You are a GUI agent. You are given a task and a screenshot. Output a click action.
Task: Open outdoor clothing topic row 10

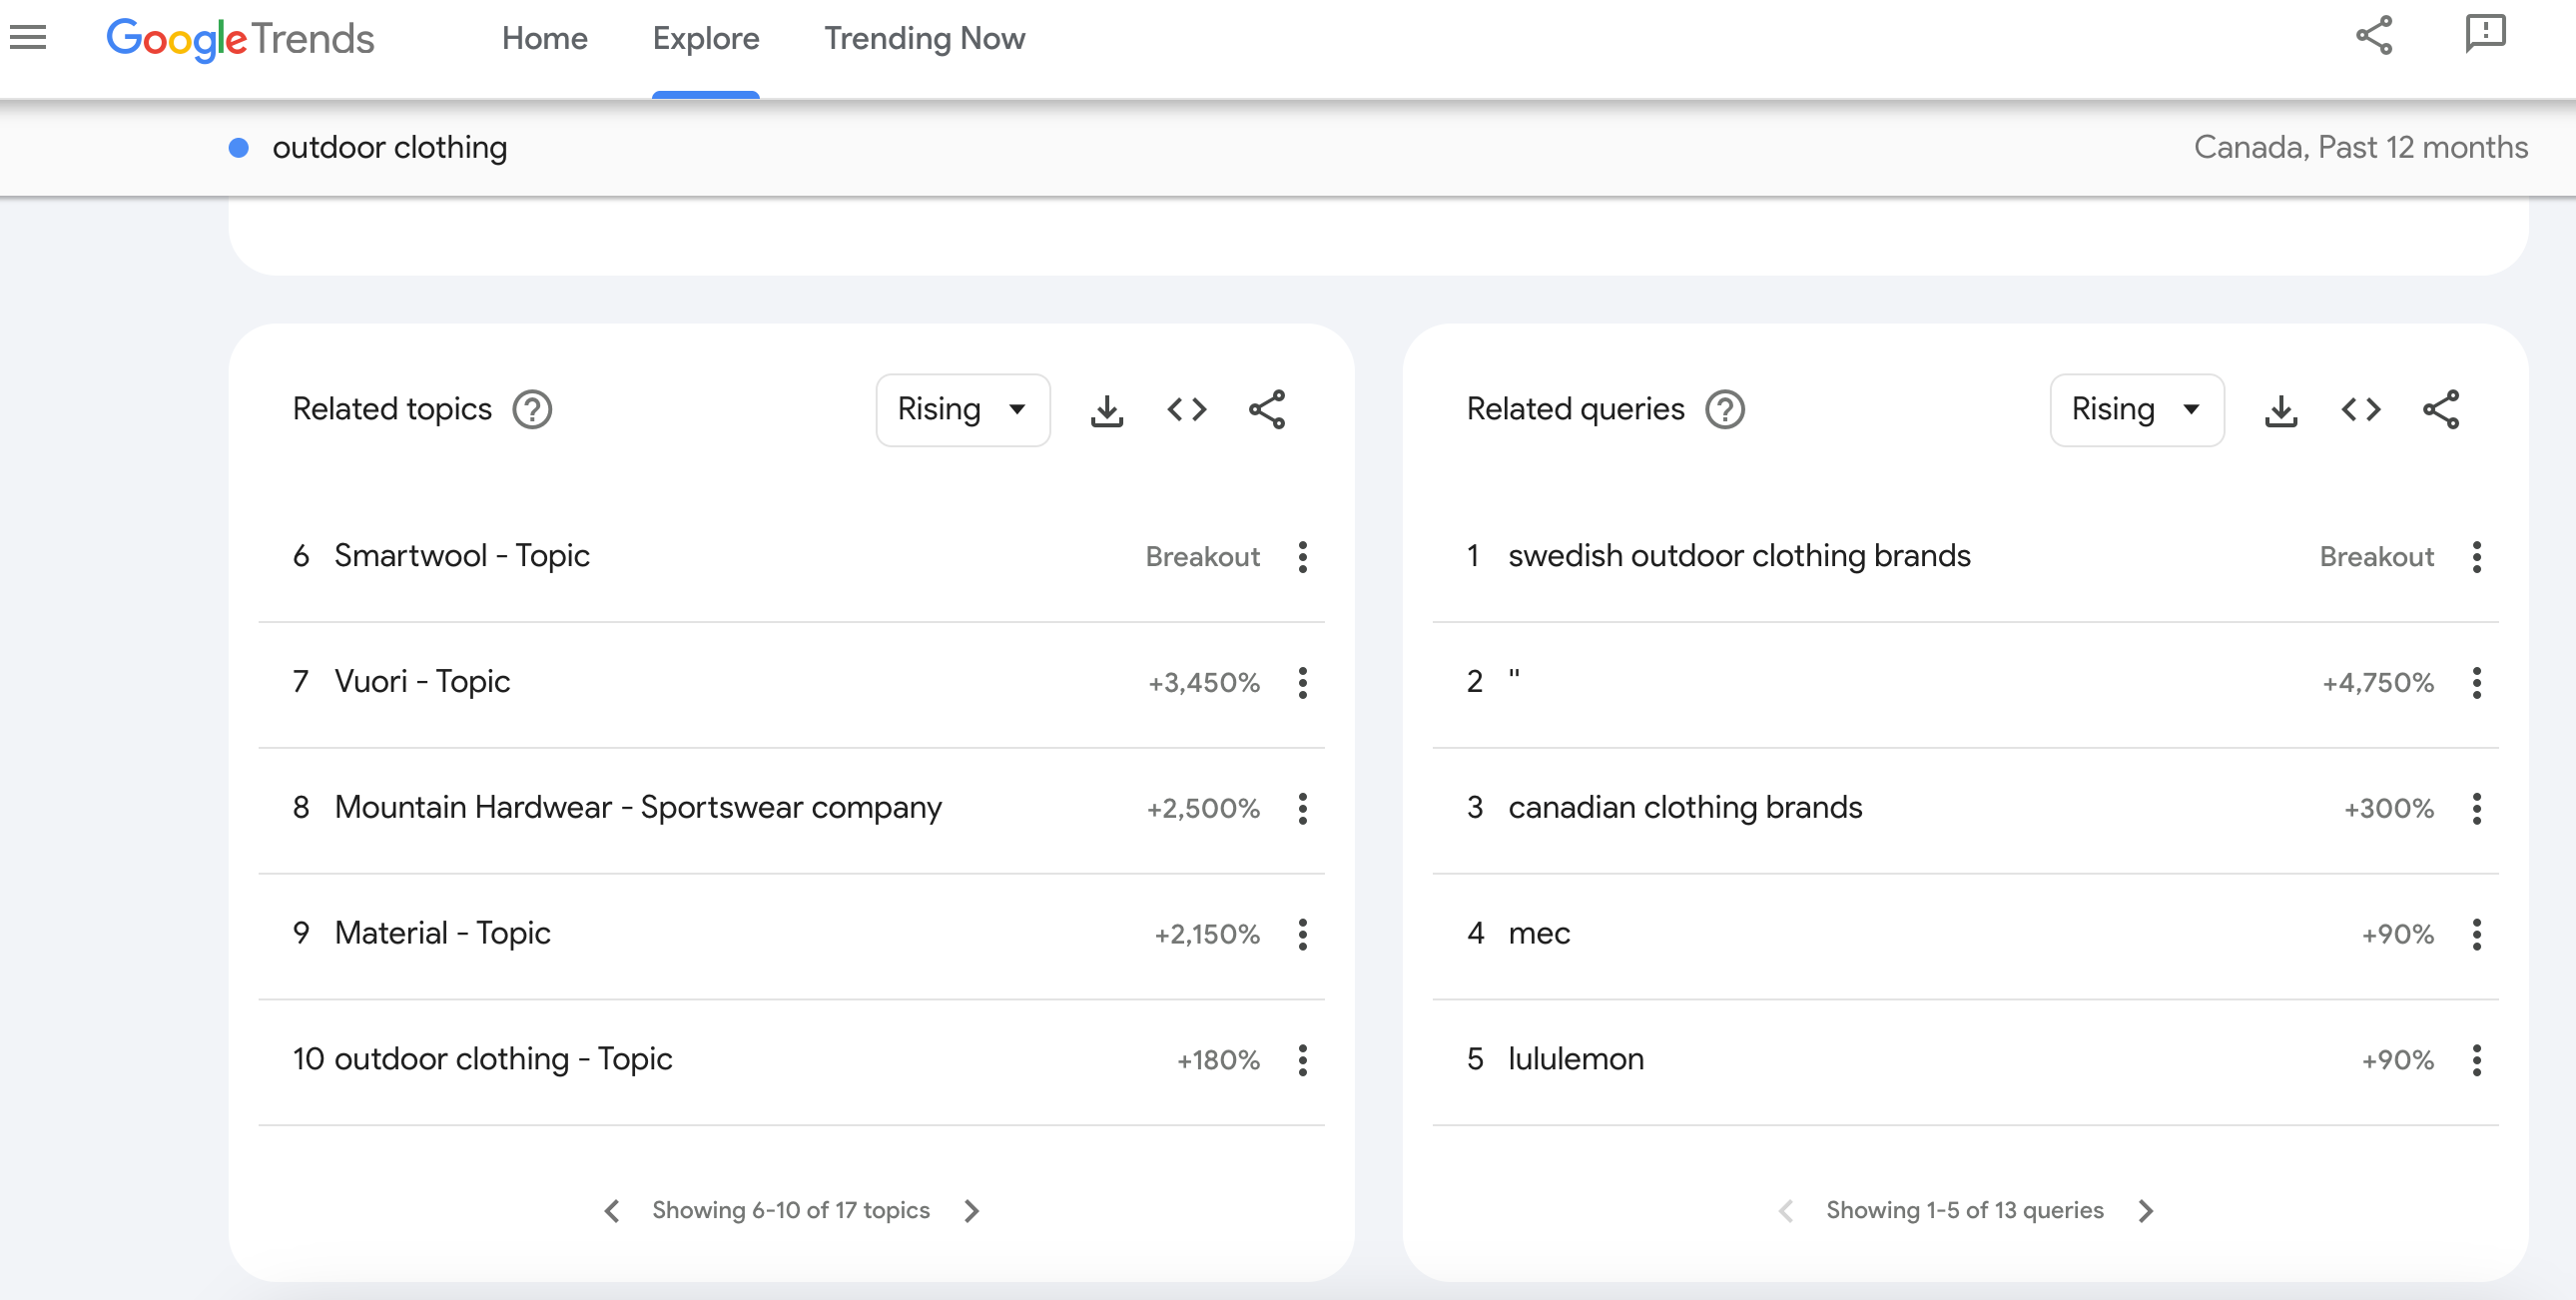tap(503, 1059)
